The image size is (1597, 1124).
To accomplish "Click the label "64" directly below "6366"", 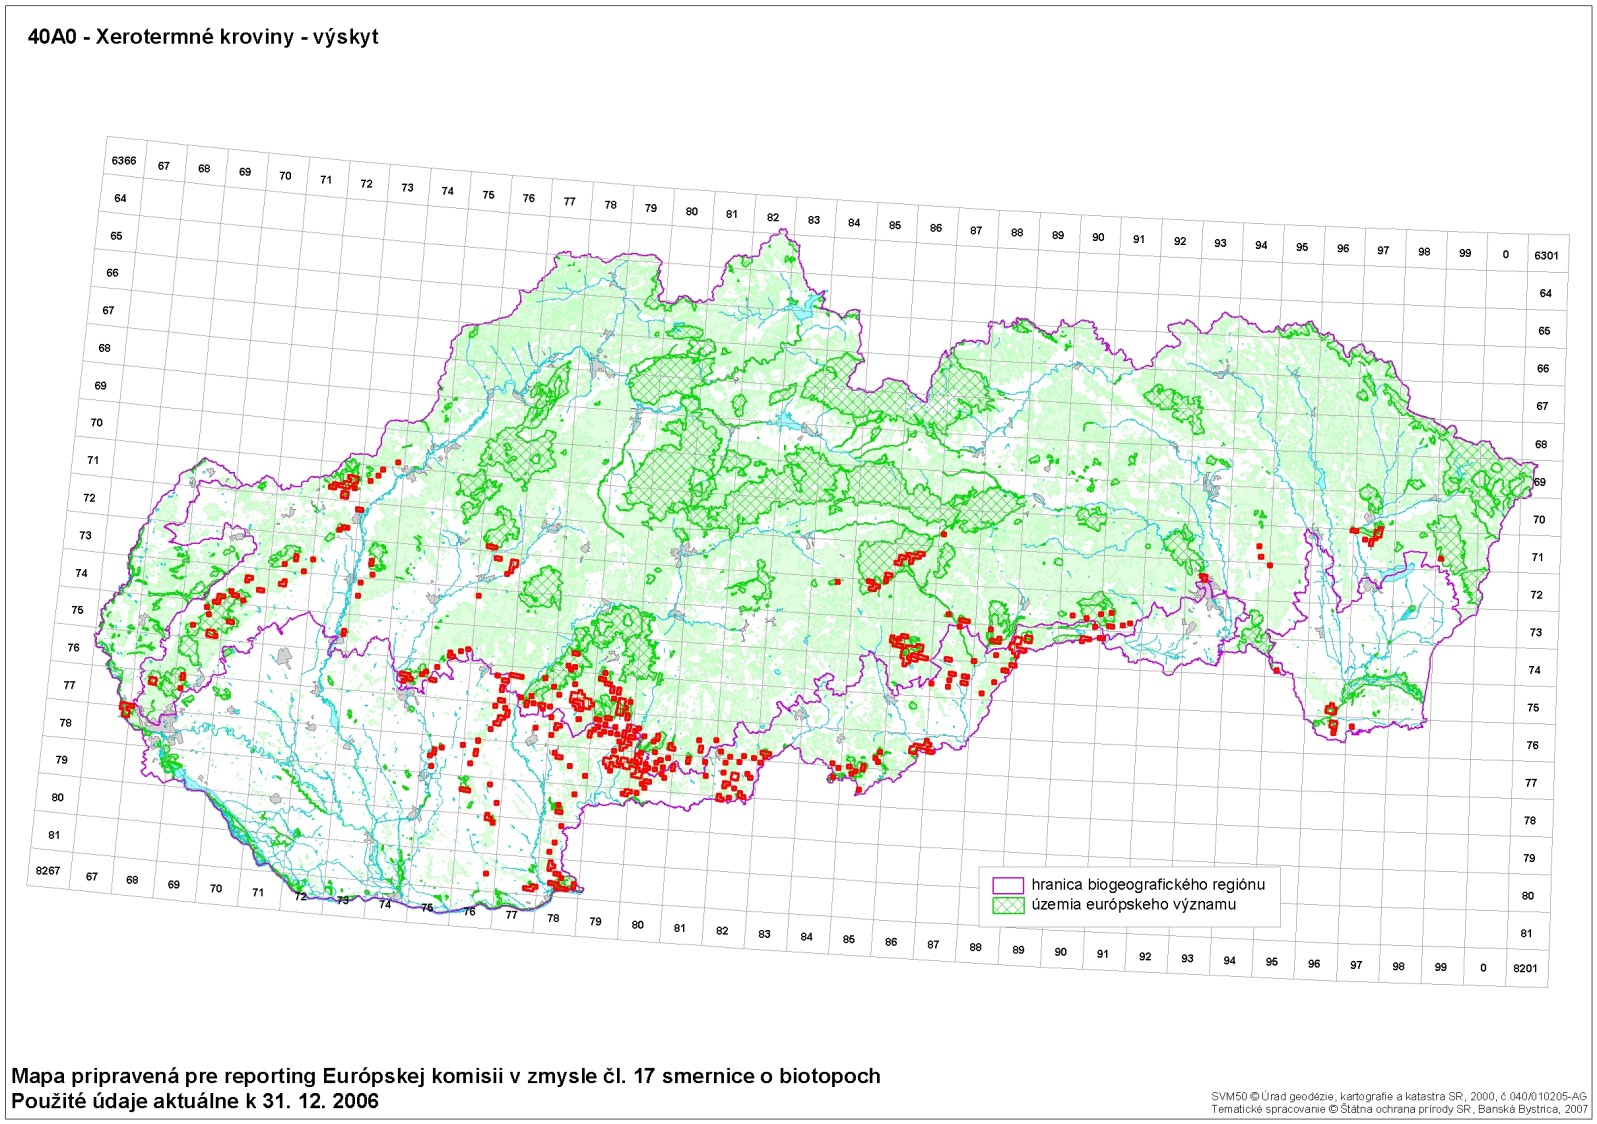I will (x=120, y=198).
